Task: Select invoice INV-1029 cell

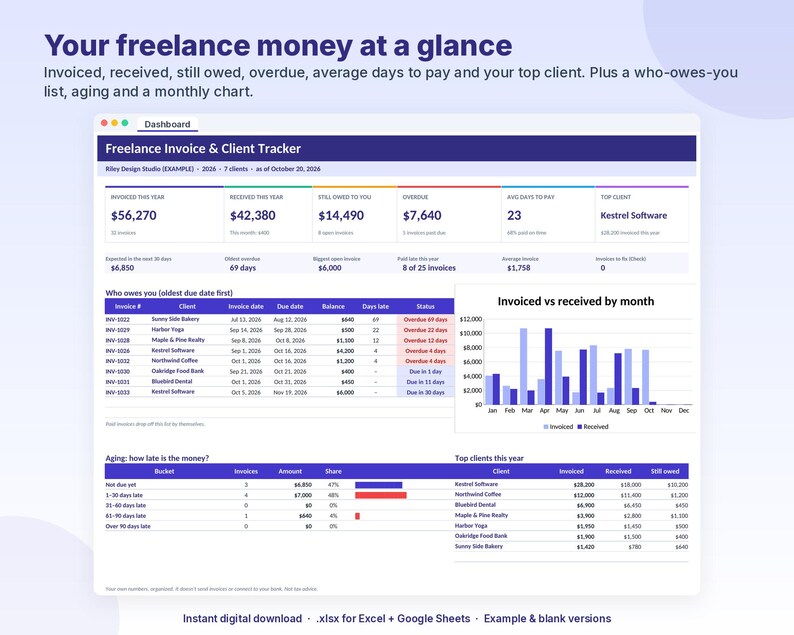Action: click(x=117, y=330)
